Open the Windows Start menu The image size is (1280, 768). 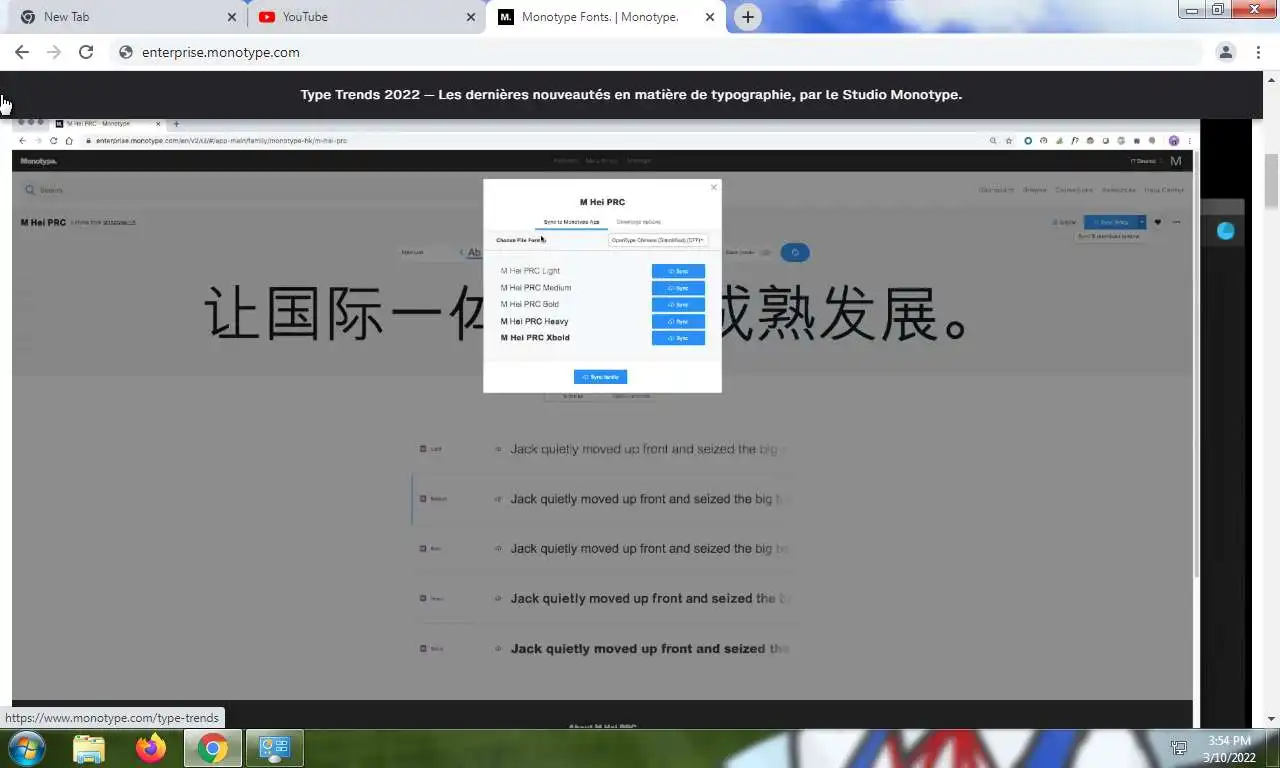[25, 748]
